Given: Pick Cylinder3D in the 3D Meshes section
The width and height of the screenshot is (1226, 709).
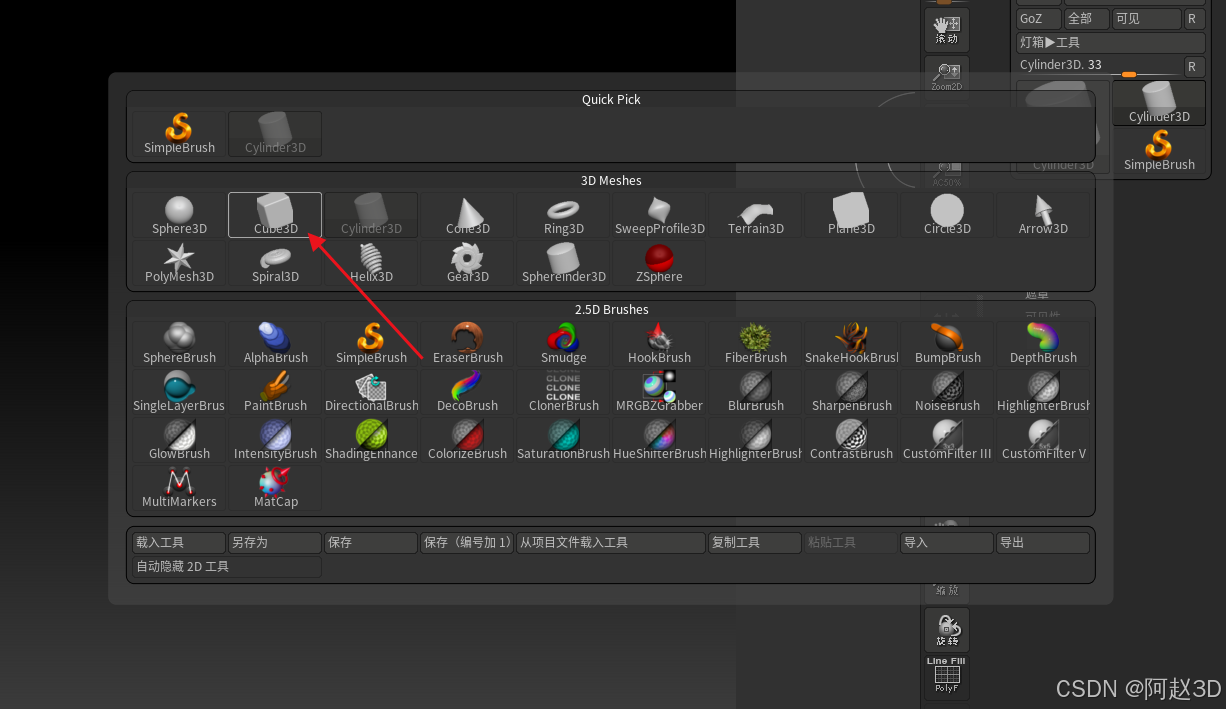Looking at the screenshot, I should (371, 215).
